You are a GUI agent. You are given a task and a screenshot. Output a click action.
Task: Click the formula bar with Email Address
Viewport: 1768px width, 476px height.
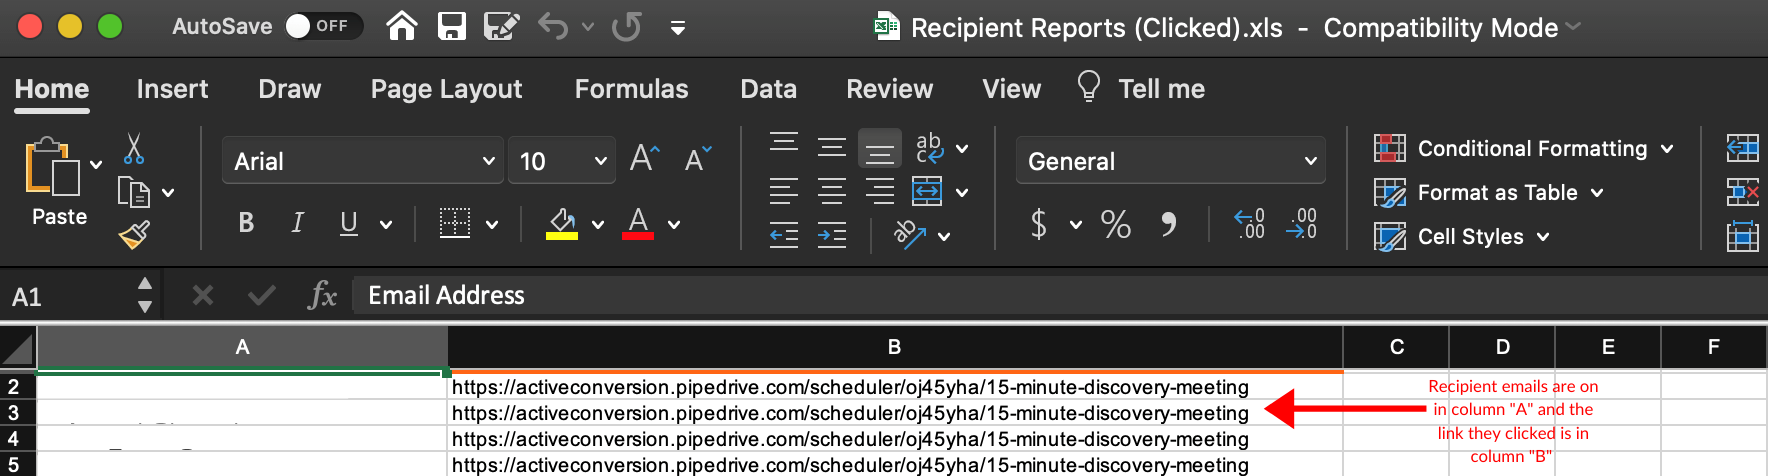(x=1060, y=296)
